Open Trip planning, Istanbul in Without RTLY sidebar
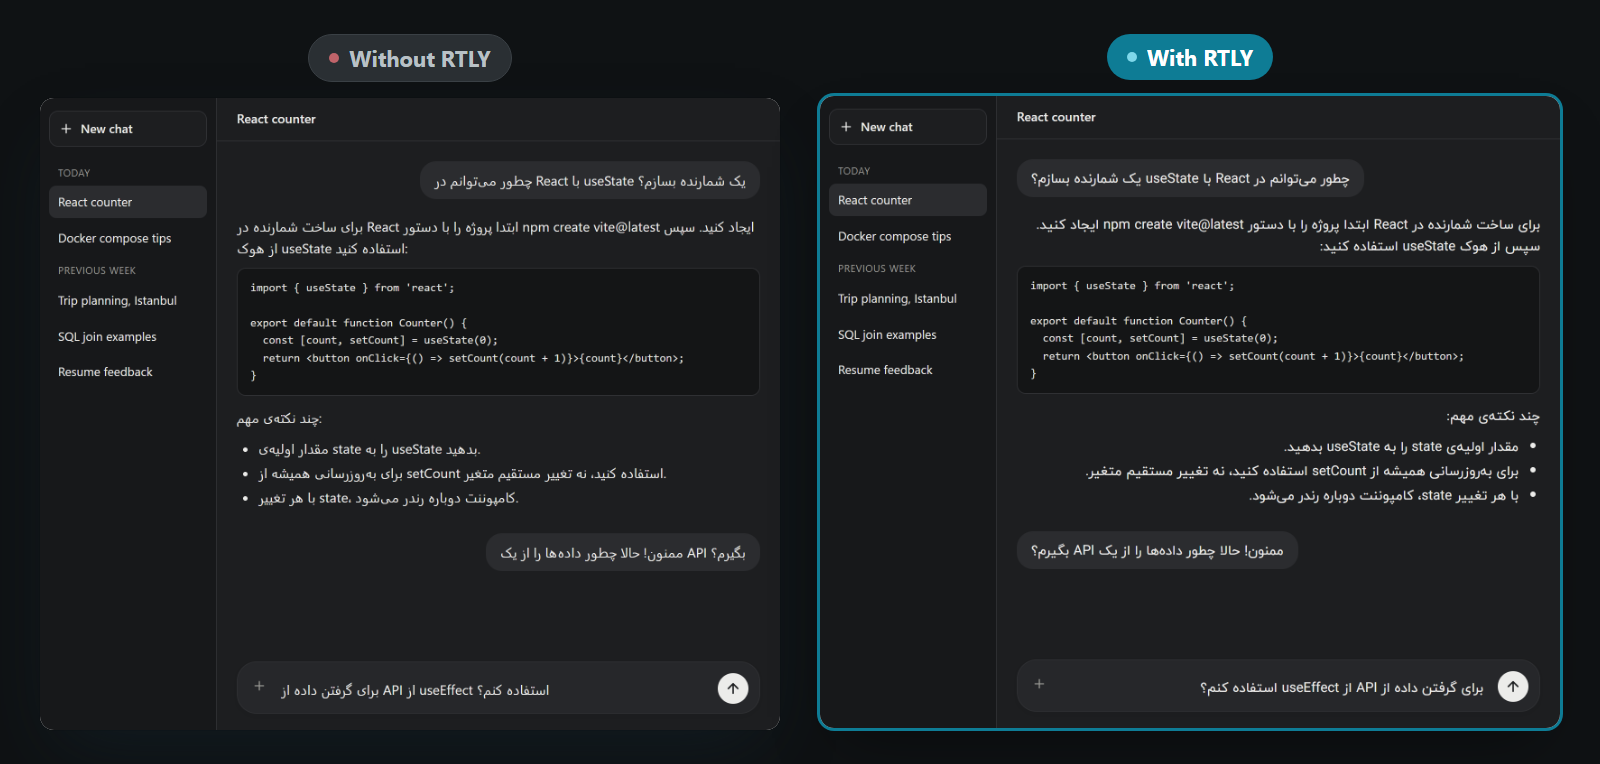Viewport: 1600px width, 764px height. [x=128, y=301]
